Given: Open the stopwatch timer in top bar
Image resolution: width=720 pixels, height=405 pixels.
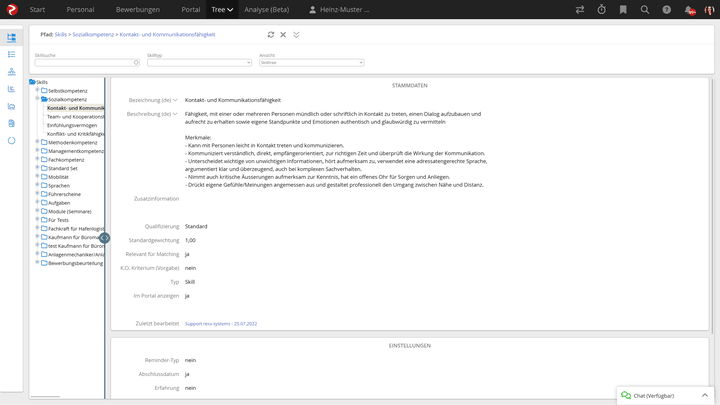Looking at the screenshot, I should tap(602, 10).
